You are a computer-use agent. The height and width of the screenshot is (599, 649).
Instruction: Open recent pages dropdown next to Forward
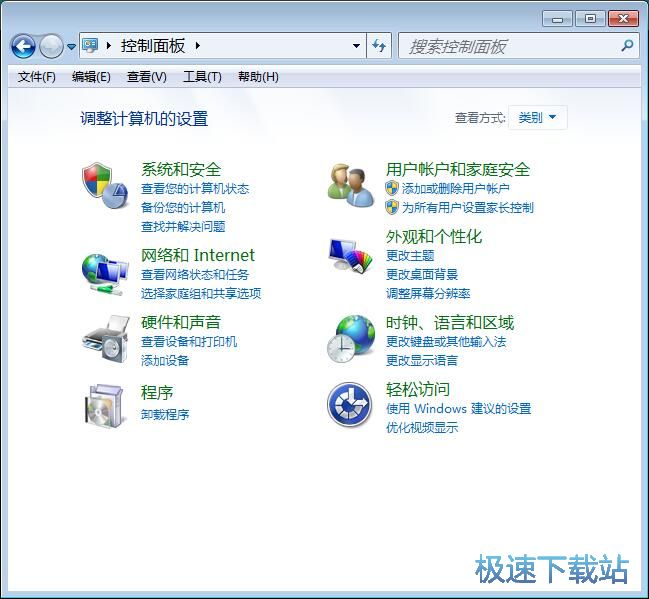point(71,46)
